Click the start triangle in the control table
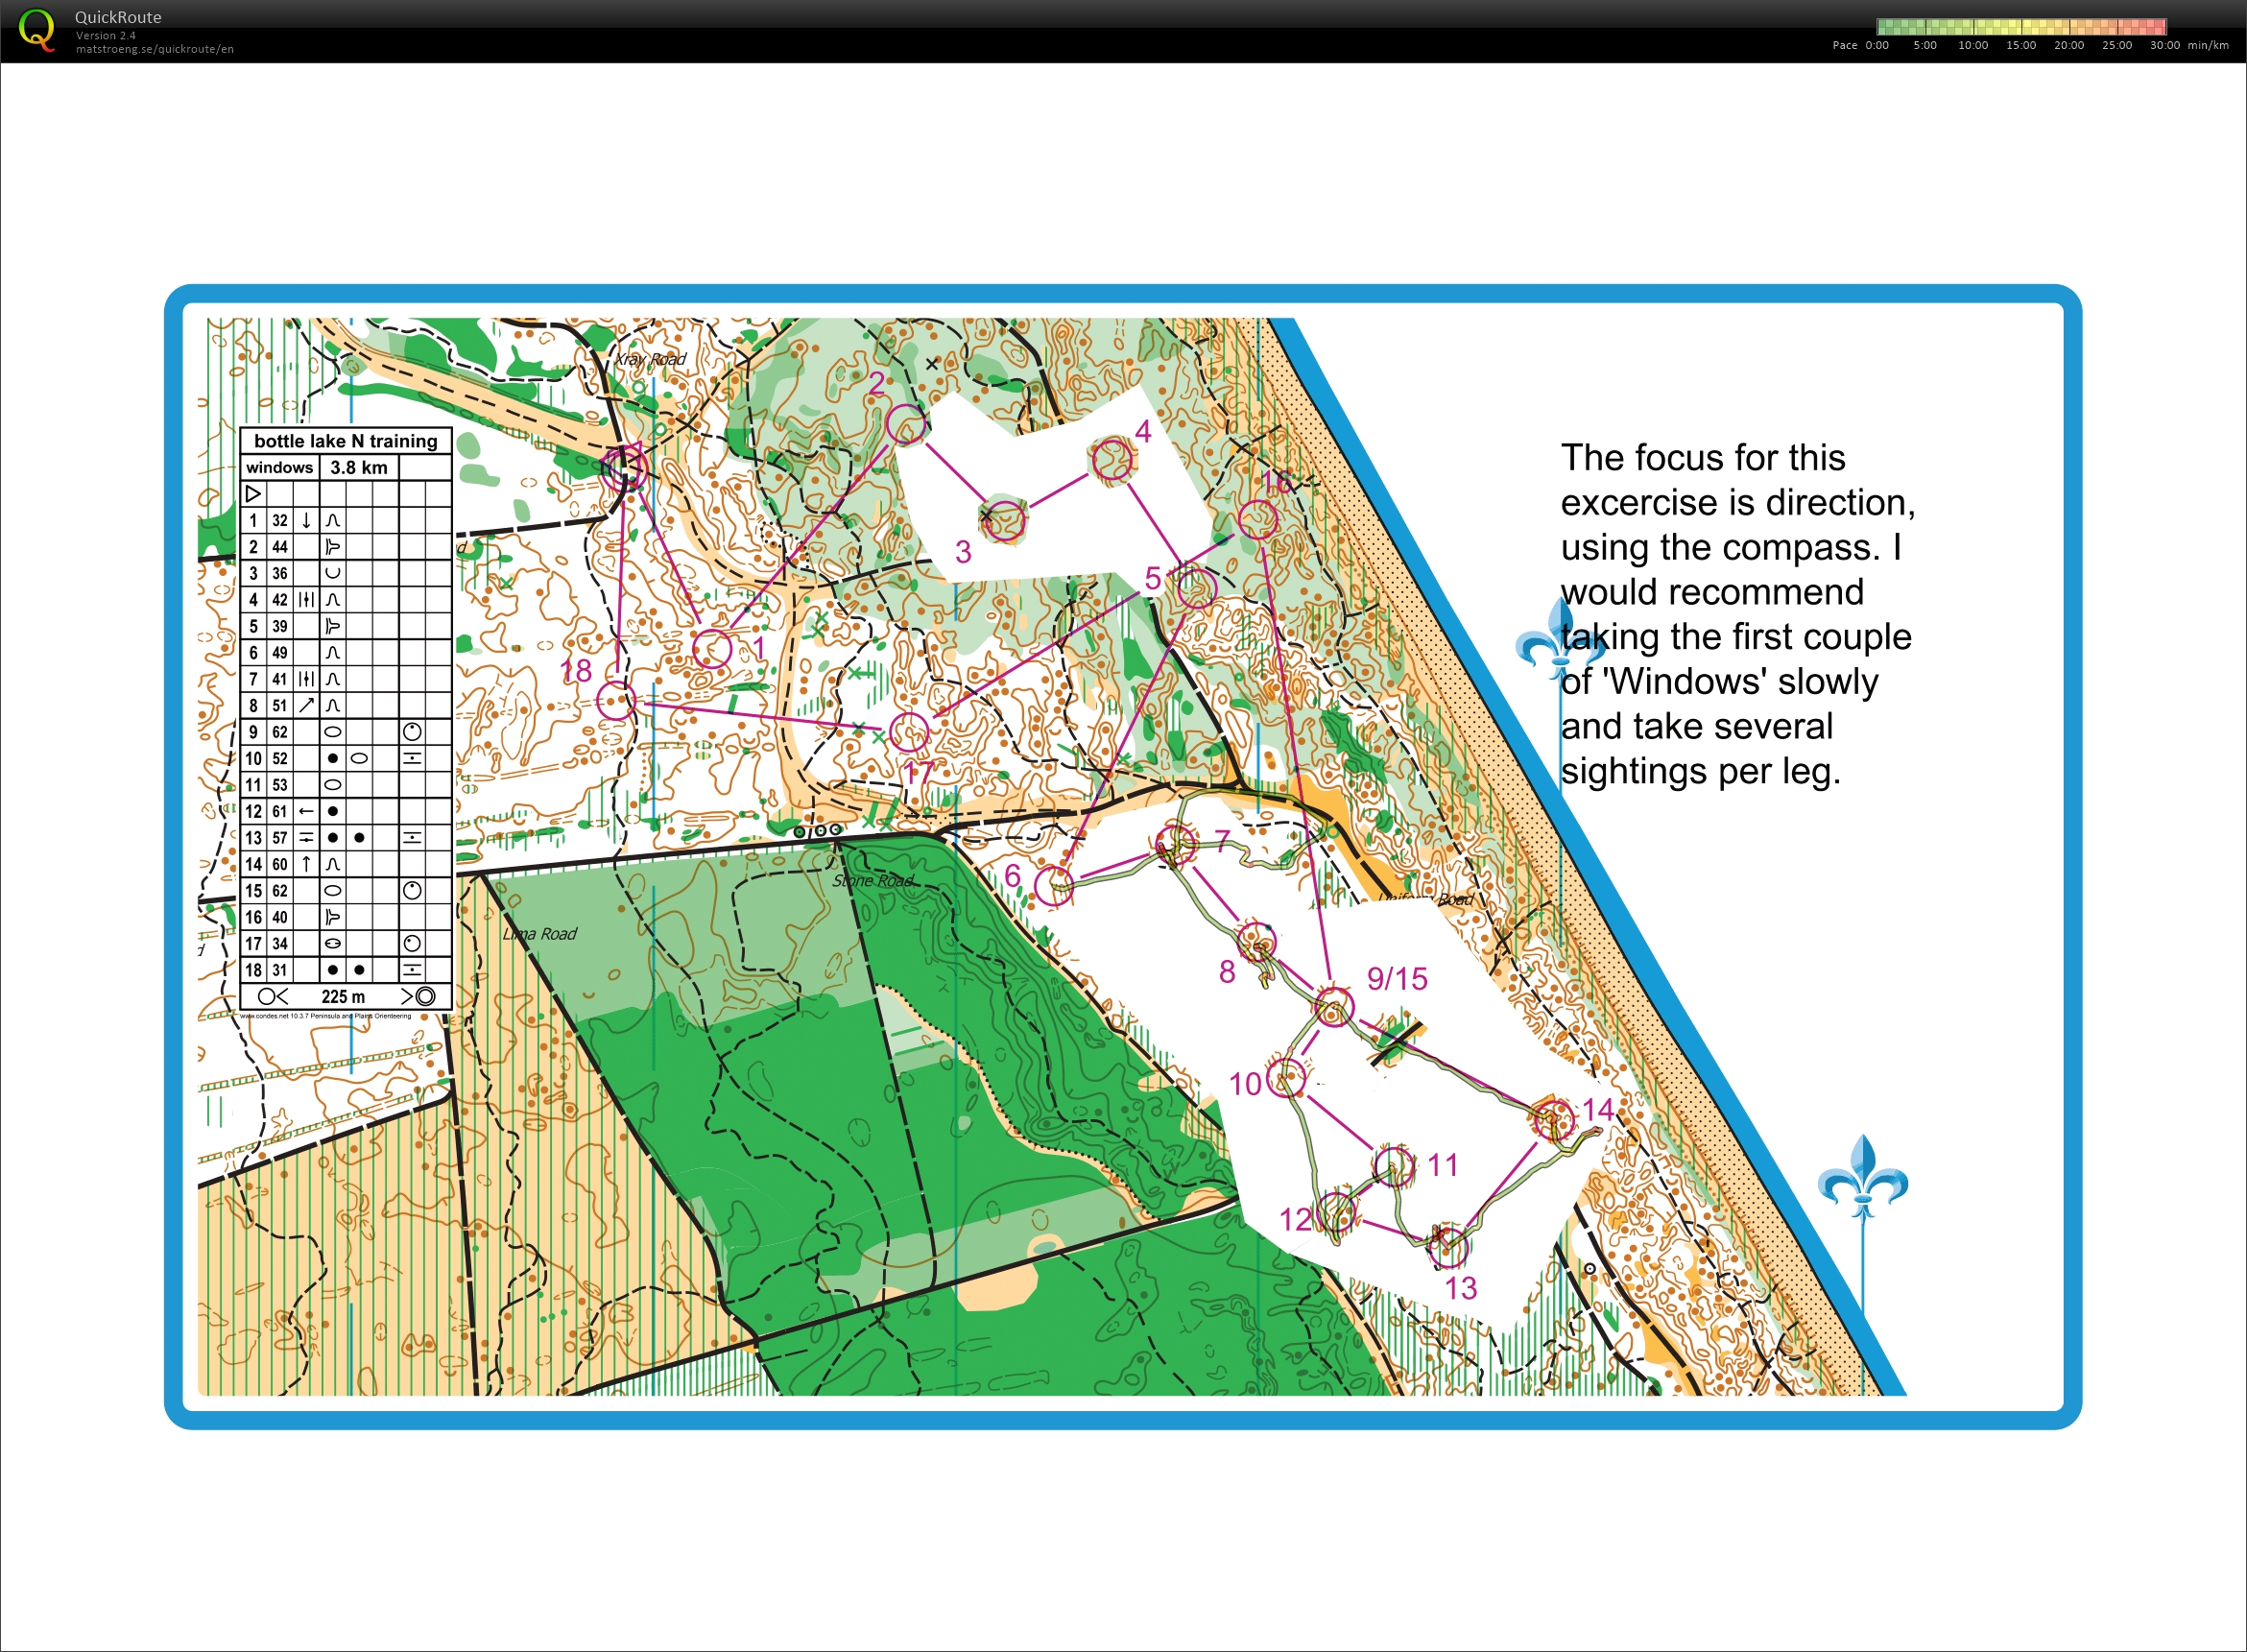This screenshot has width=2247, height=1652. (x=253, y=494)
